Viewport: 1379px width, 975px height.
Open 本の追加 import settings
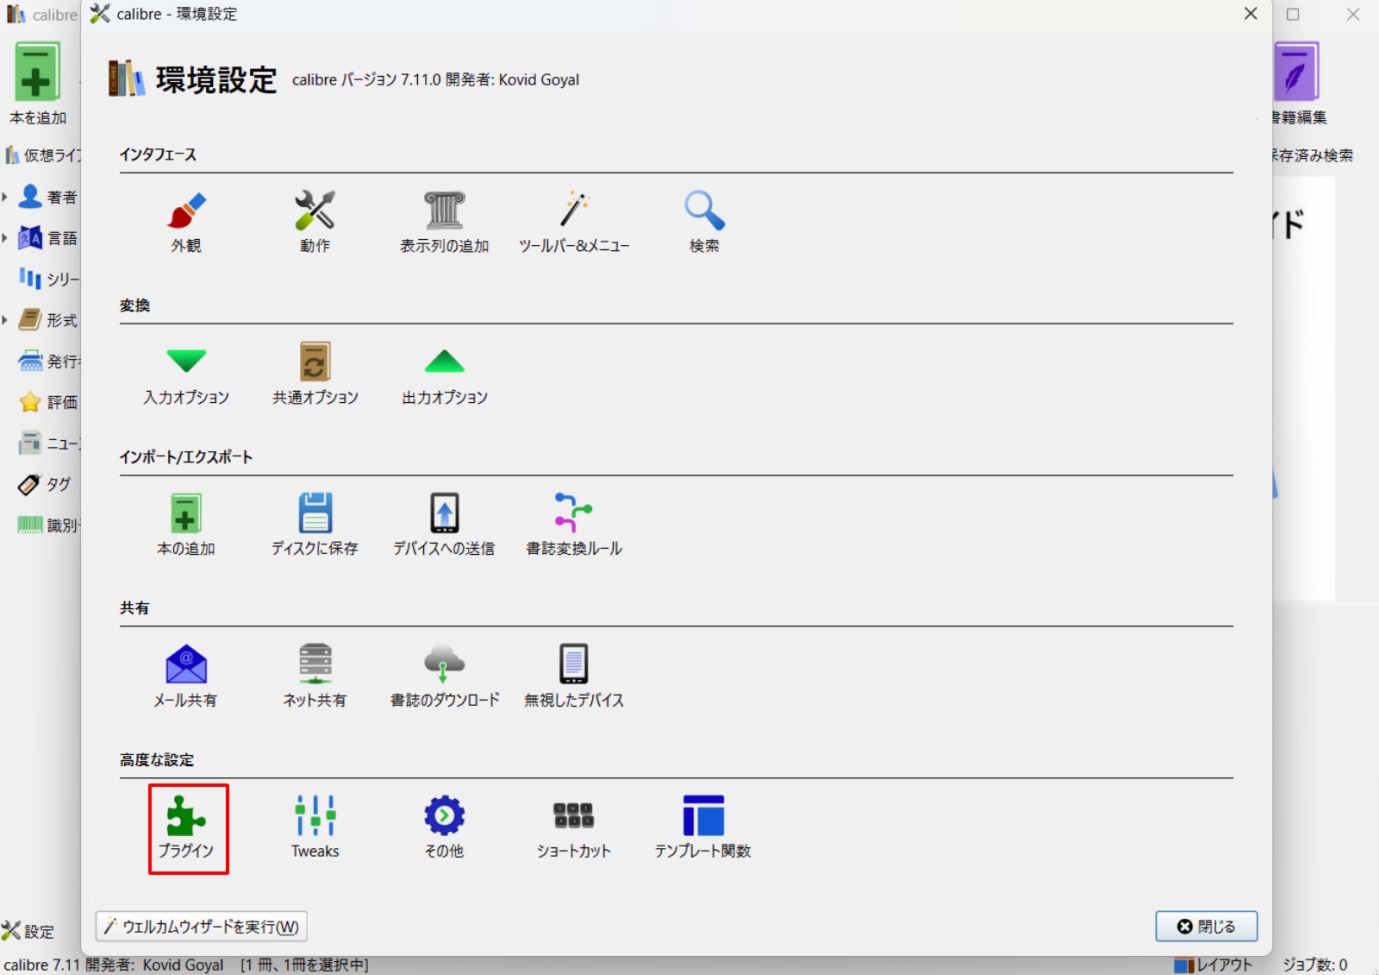pyautogui.click(x=186, y=525)
